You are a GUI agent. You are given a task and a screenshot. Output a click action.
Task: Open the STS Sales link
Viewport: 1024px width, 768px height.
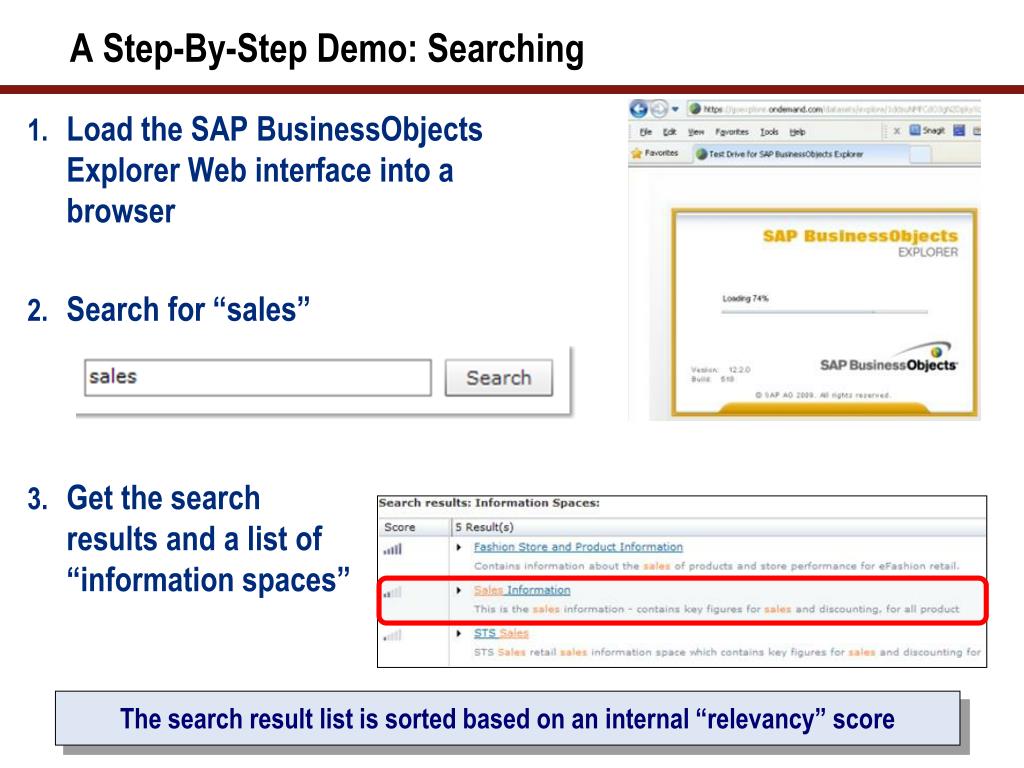click(x=501, y=633)
